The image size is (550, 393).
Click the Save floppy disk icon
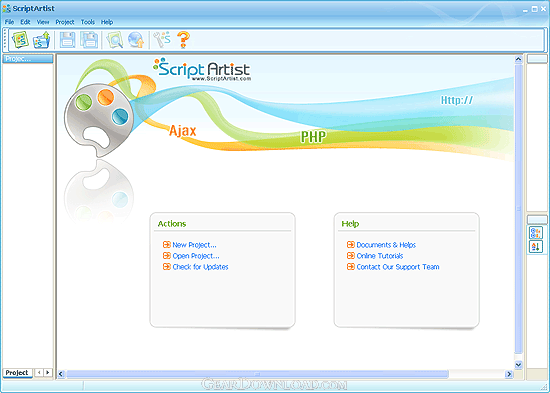[68, 40]
